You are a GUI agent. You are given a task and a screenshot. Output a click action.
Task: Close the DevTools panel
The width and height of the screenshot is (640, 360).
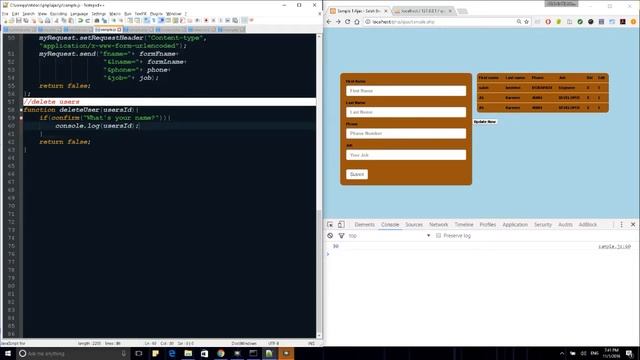pyautogui.click(x=633, y=224)
